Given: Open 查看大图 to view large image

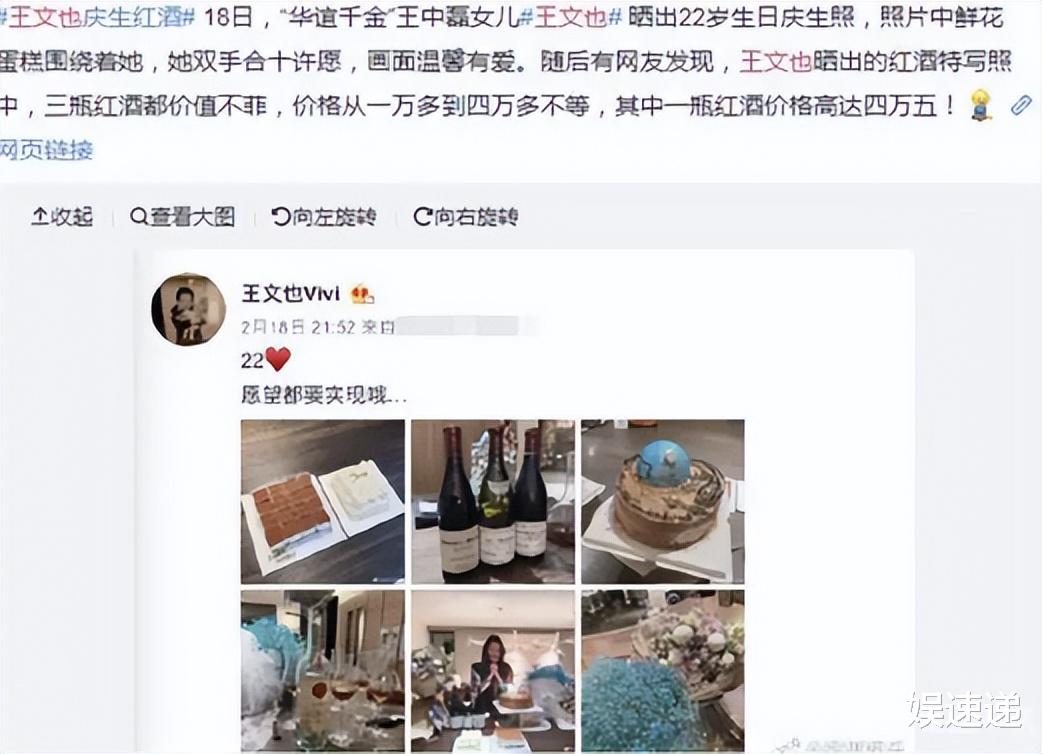Looking at the screenshot, I should click(x=183, y=217).
